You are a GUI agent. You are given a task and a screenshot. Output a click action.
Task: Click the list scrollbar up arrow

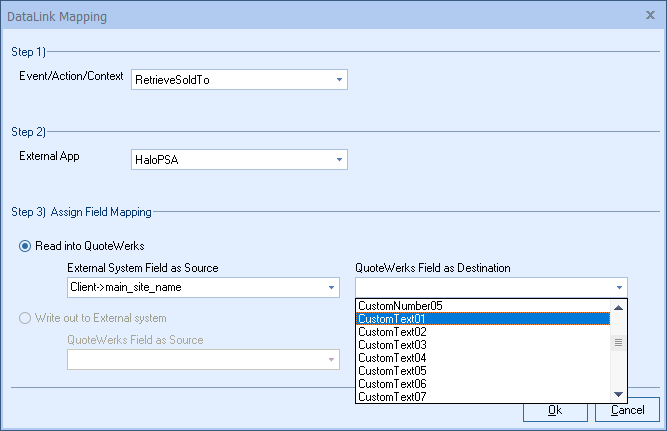[619, 307]
